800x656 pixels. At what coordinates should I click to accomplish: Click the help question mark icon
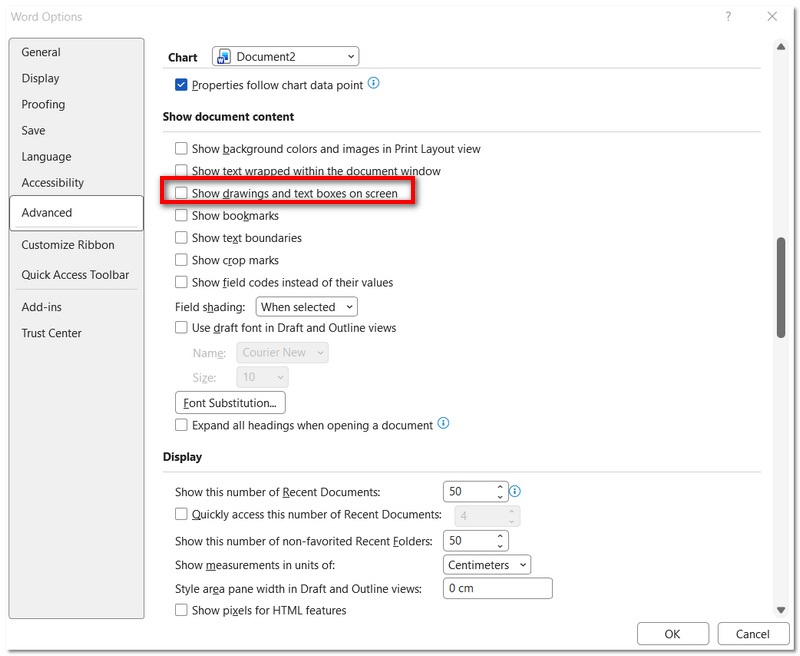tap(727, 17)
